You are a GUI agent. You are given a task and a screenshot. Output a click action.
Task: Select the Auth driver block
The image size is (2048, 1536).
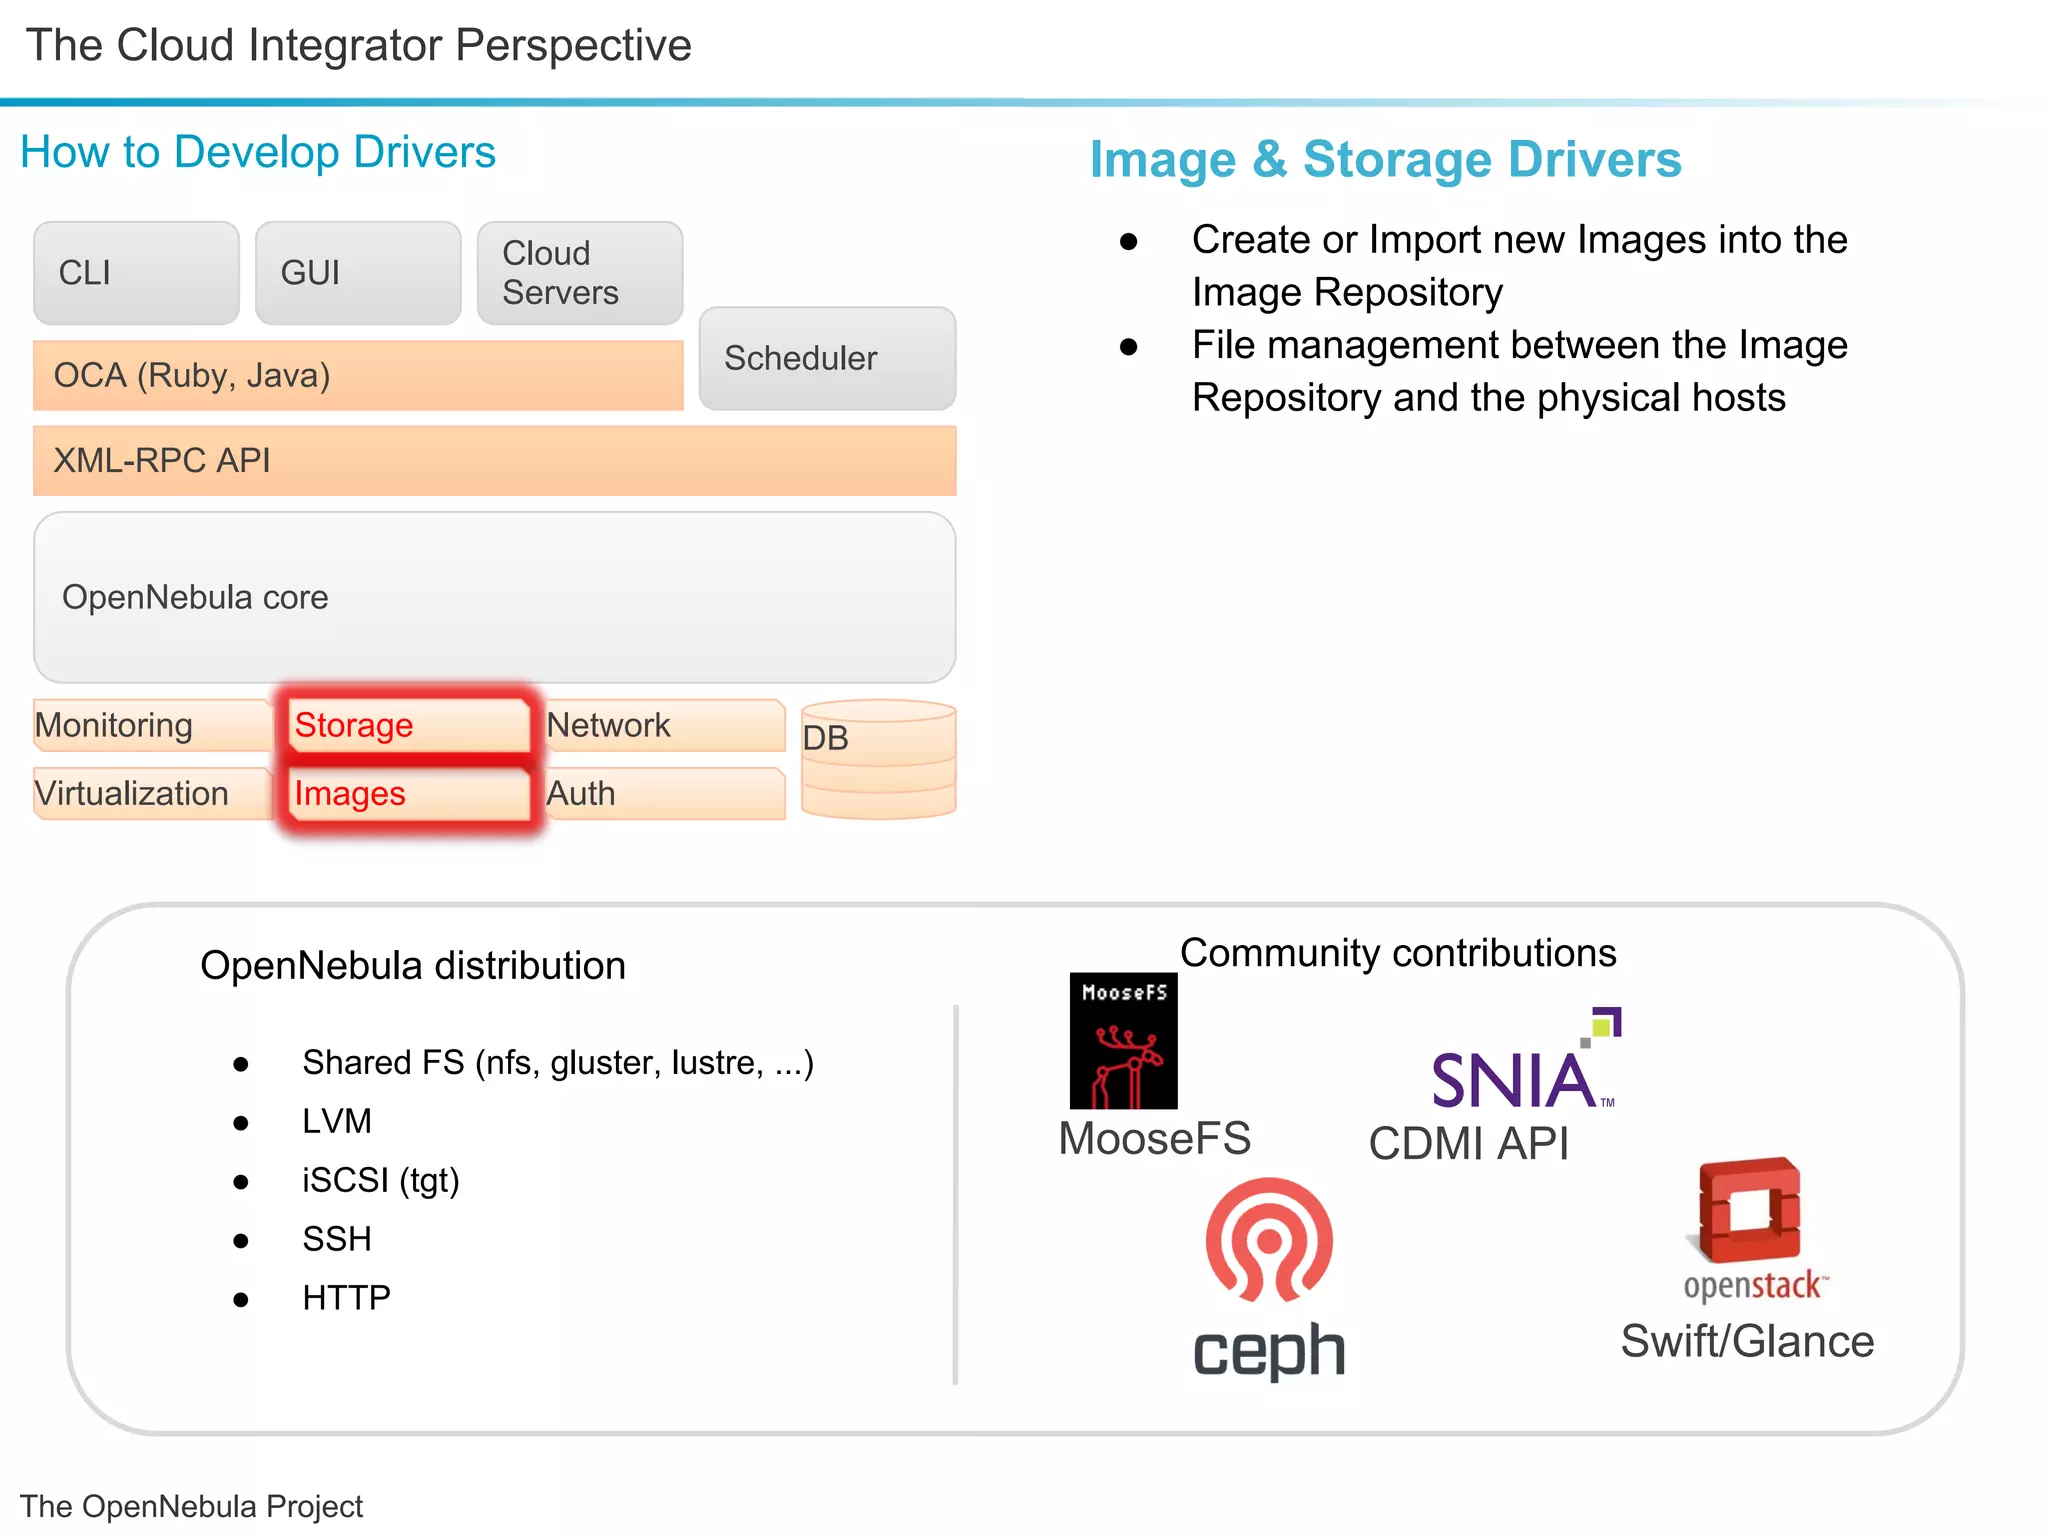pos(665,793)
